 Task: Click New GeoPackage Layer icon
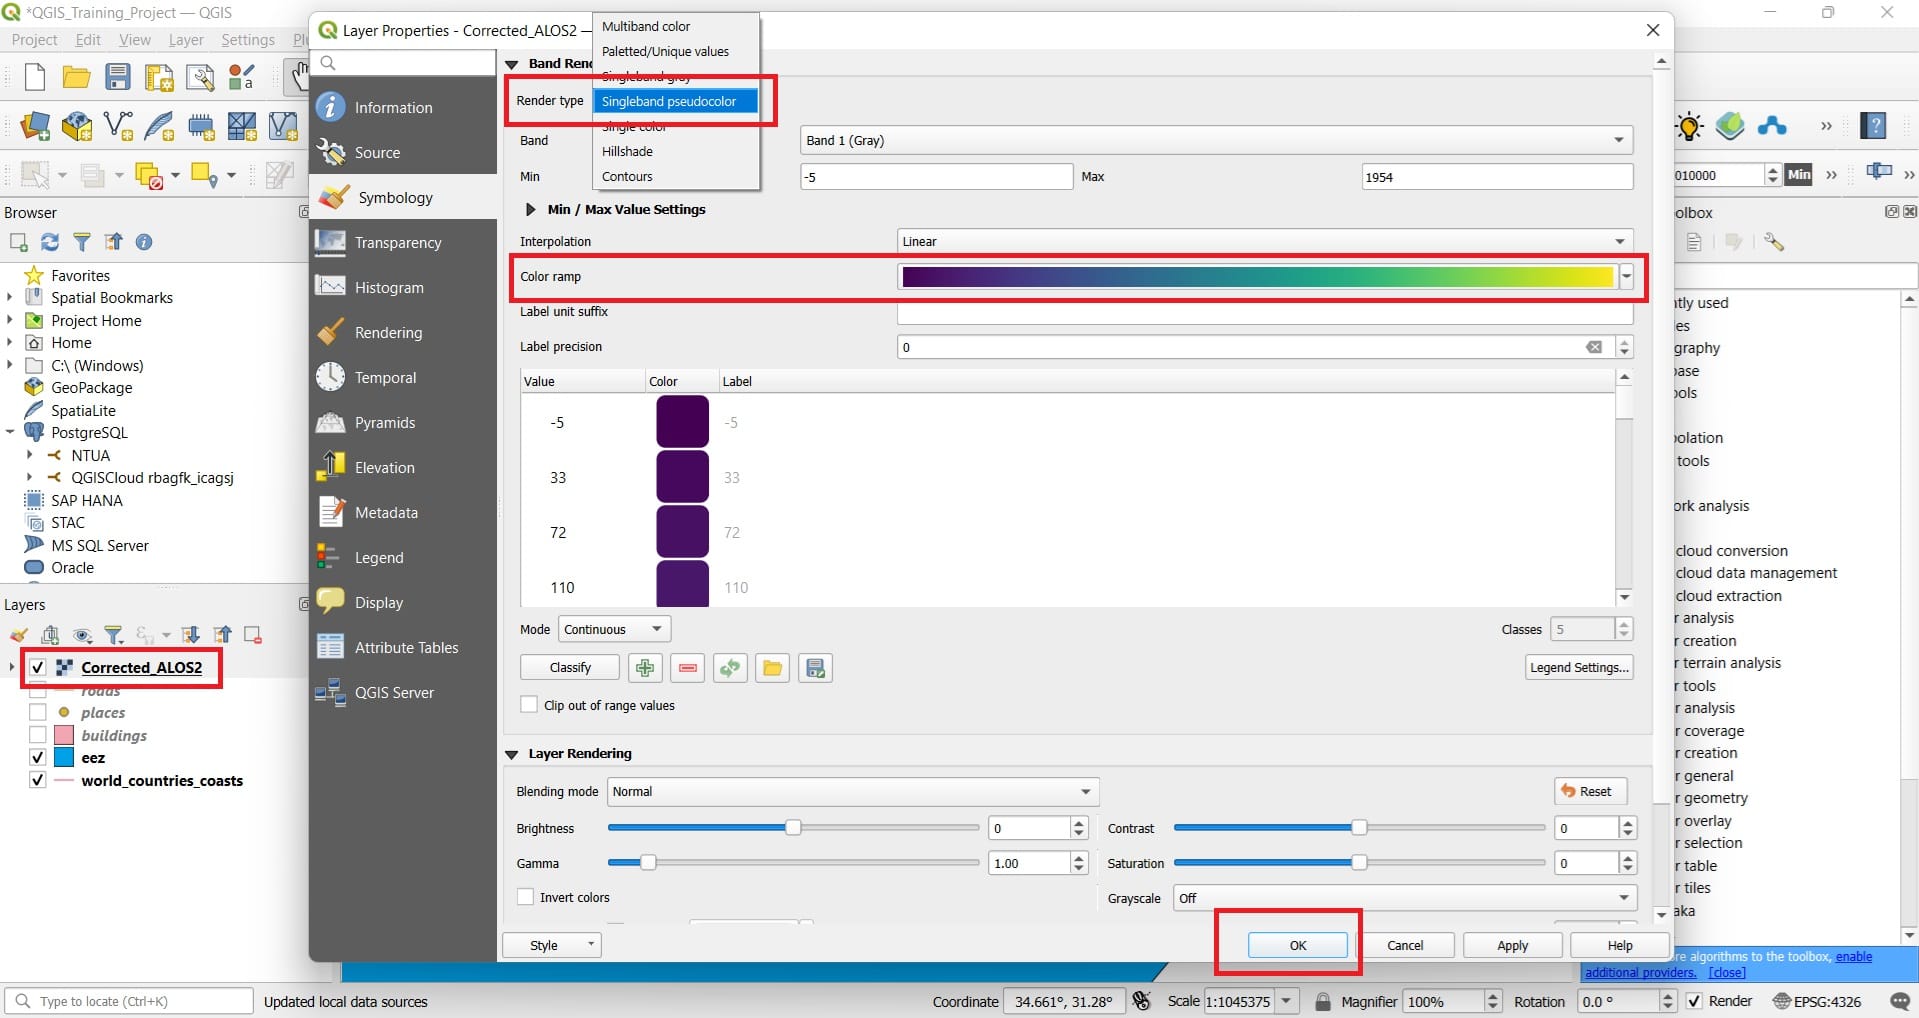click(x=77, y=126)
